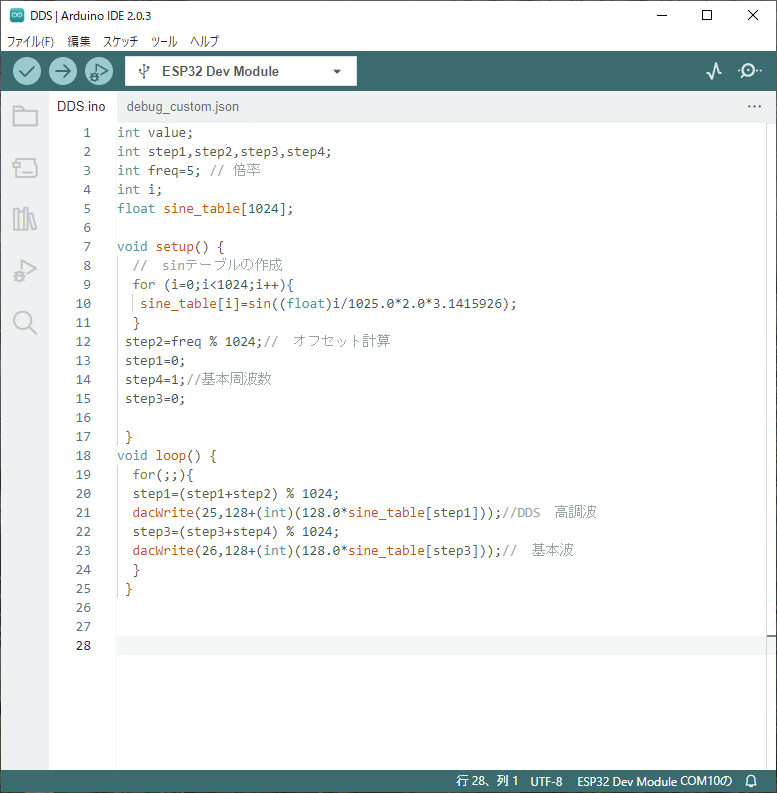Click the vertical scrollbar marker at line 28
Screen dimensions: 777x793
point(771,636)
